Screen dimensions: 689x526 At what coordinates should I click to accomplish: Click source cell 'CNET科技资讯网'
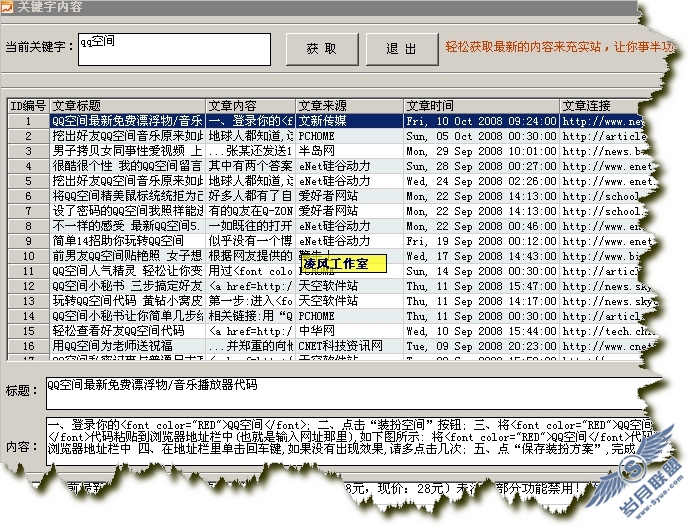pyautogui.click(x=350, y=346)
